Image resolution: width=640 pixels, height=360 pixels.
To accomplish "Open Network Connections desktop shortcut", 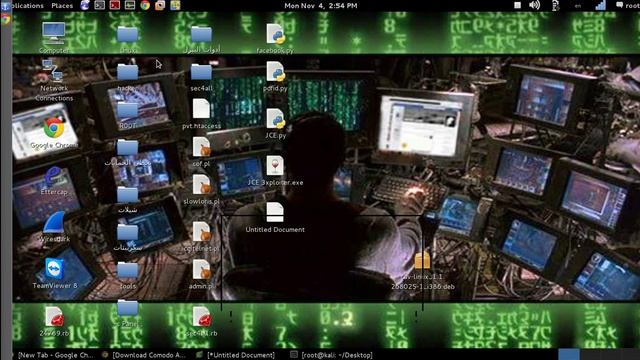I will click(x=53, y=70).
